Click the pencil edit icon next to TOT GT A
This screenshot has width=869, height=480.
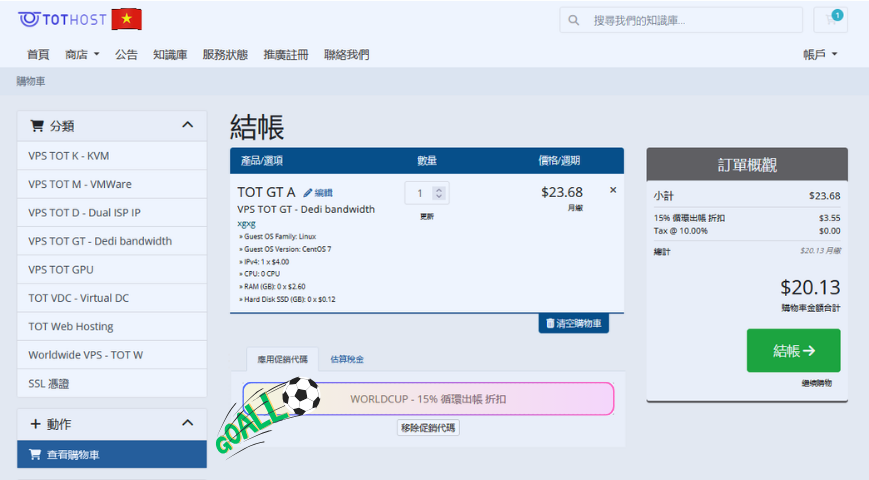tap(308, 193)
